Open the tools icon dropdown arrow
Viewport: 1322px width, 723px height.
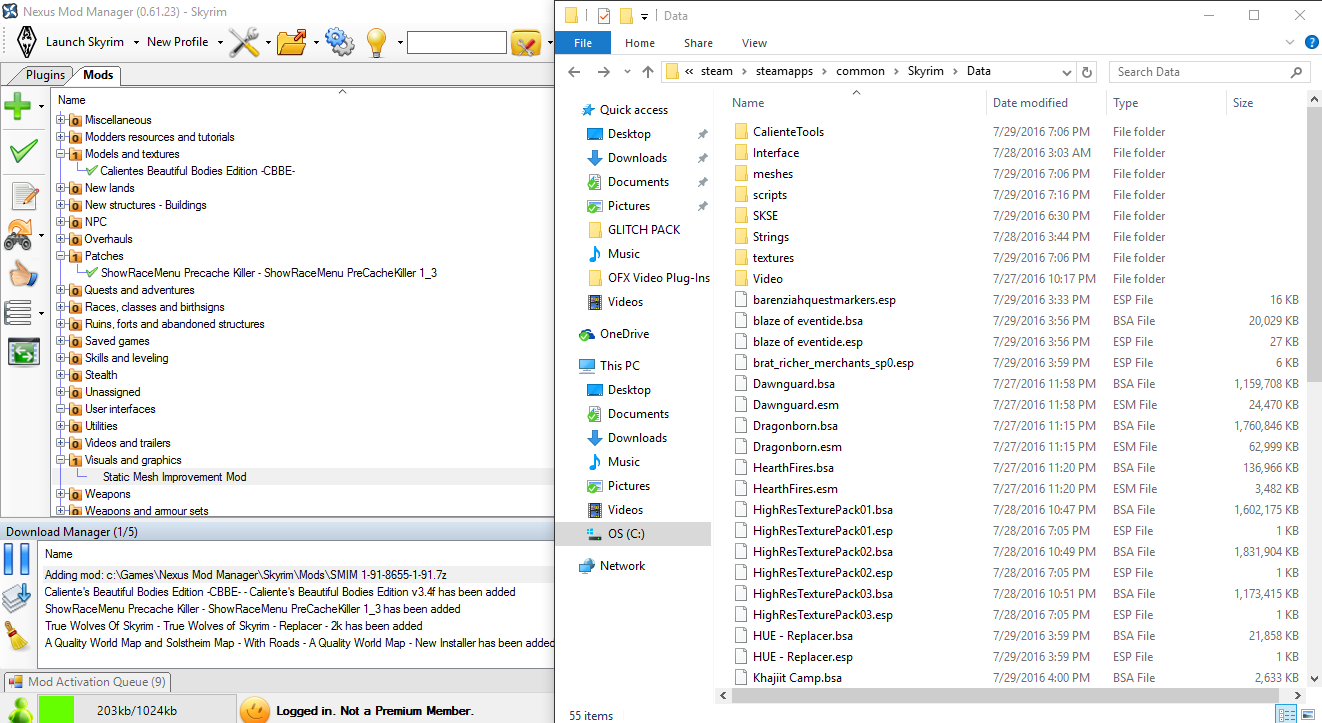click(x=266, y=42)
